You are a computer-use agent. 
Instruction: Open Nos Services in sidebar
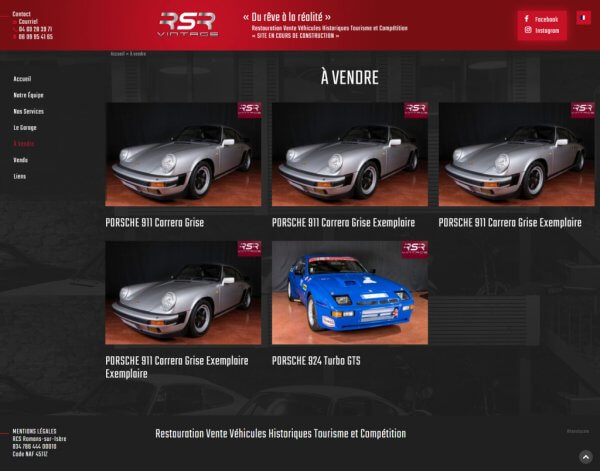(x=29, y=111)
